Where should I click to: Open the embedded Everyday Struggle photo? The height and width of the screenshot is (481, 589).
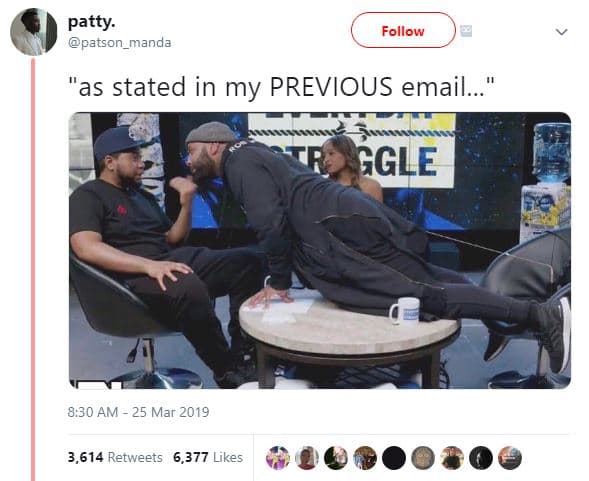pos(320,250)
